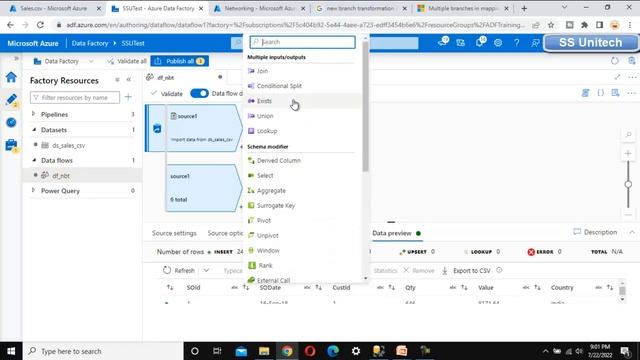Toggle the Data flow debug switch

coord(199,93)
